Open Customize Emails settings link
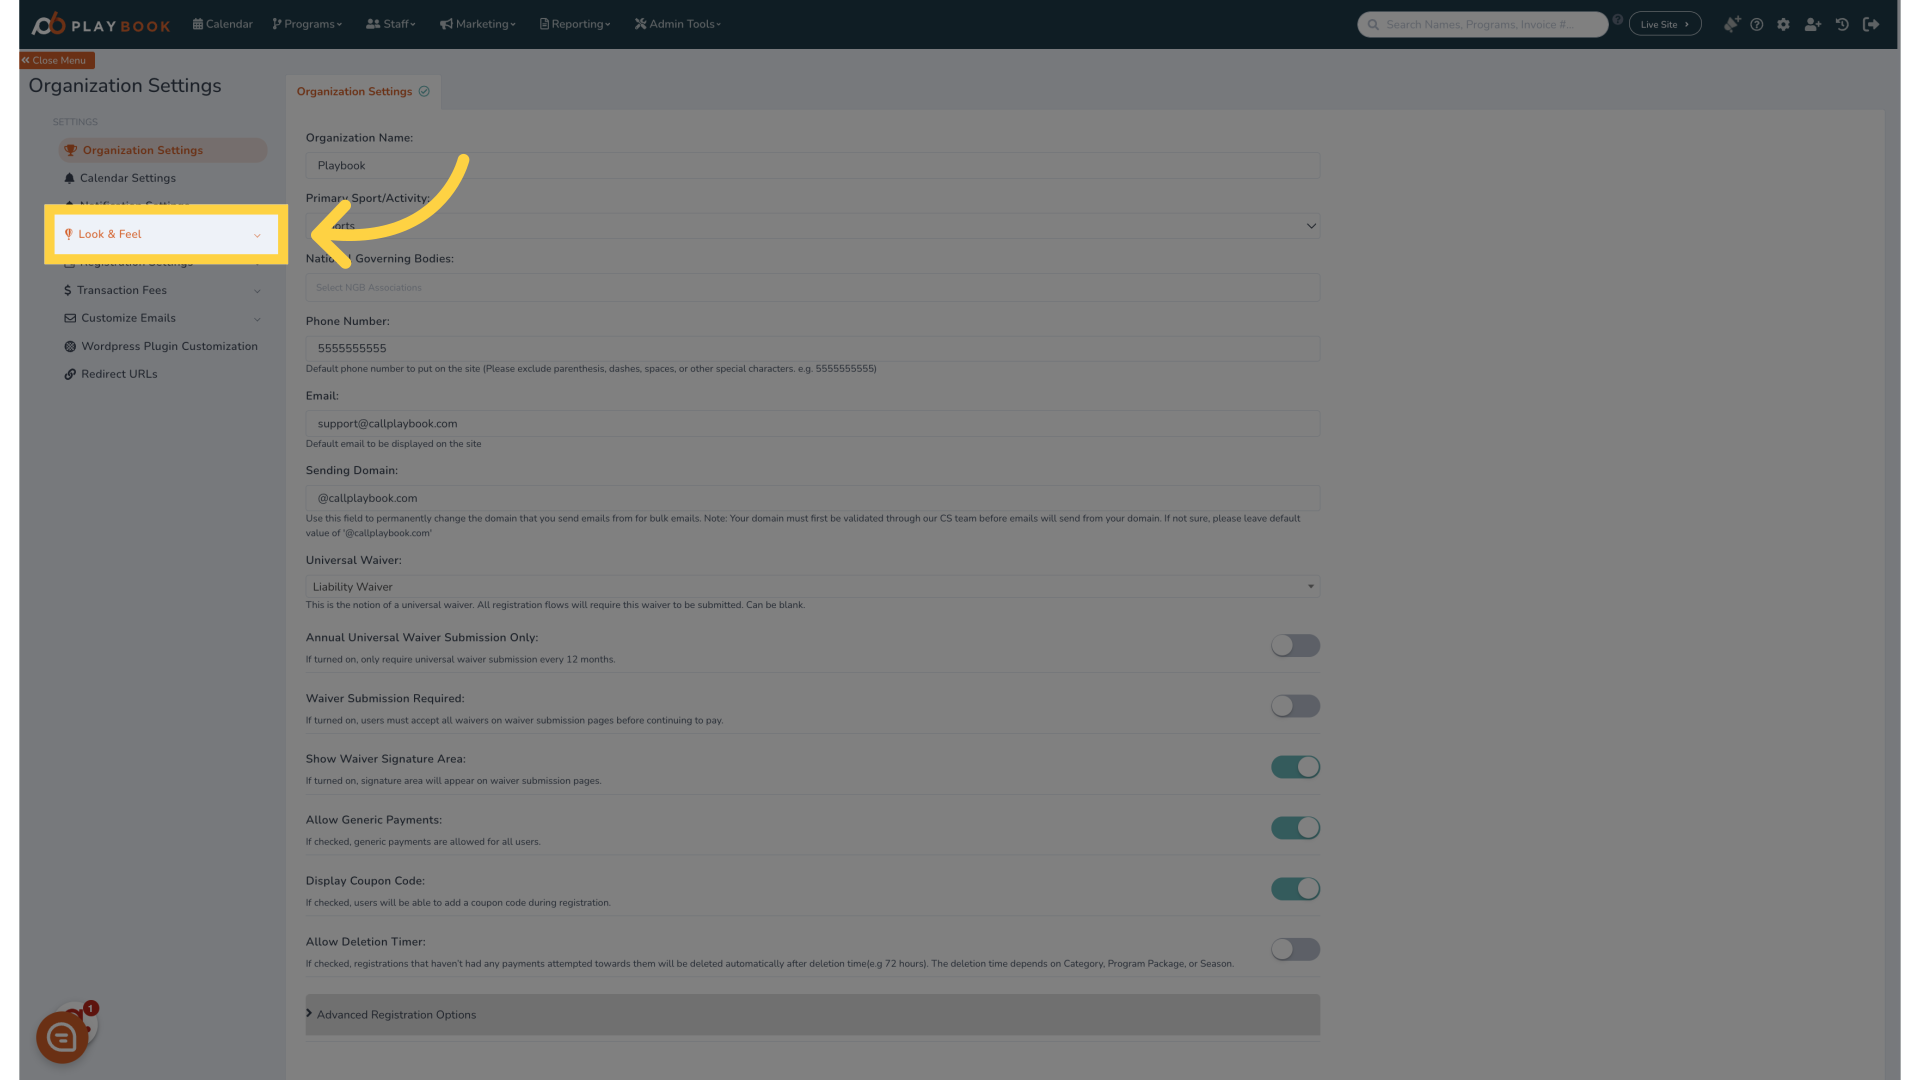The image size is (1920, 1080). 128,318
